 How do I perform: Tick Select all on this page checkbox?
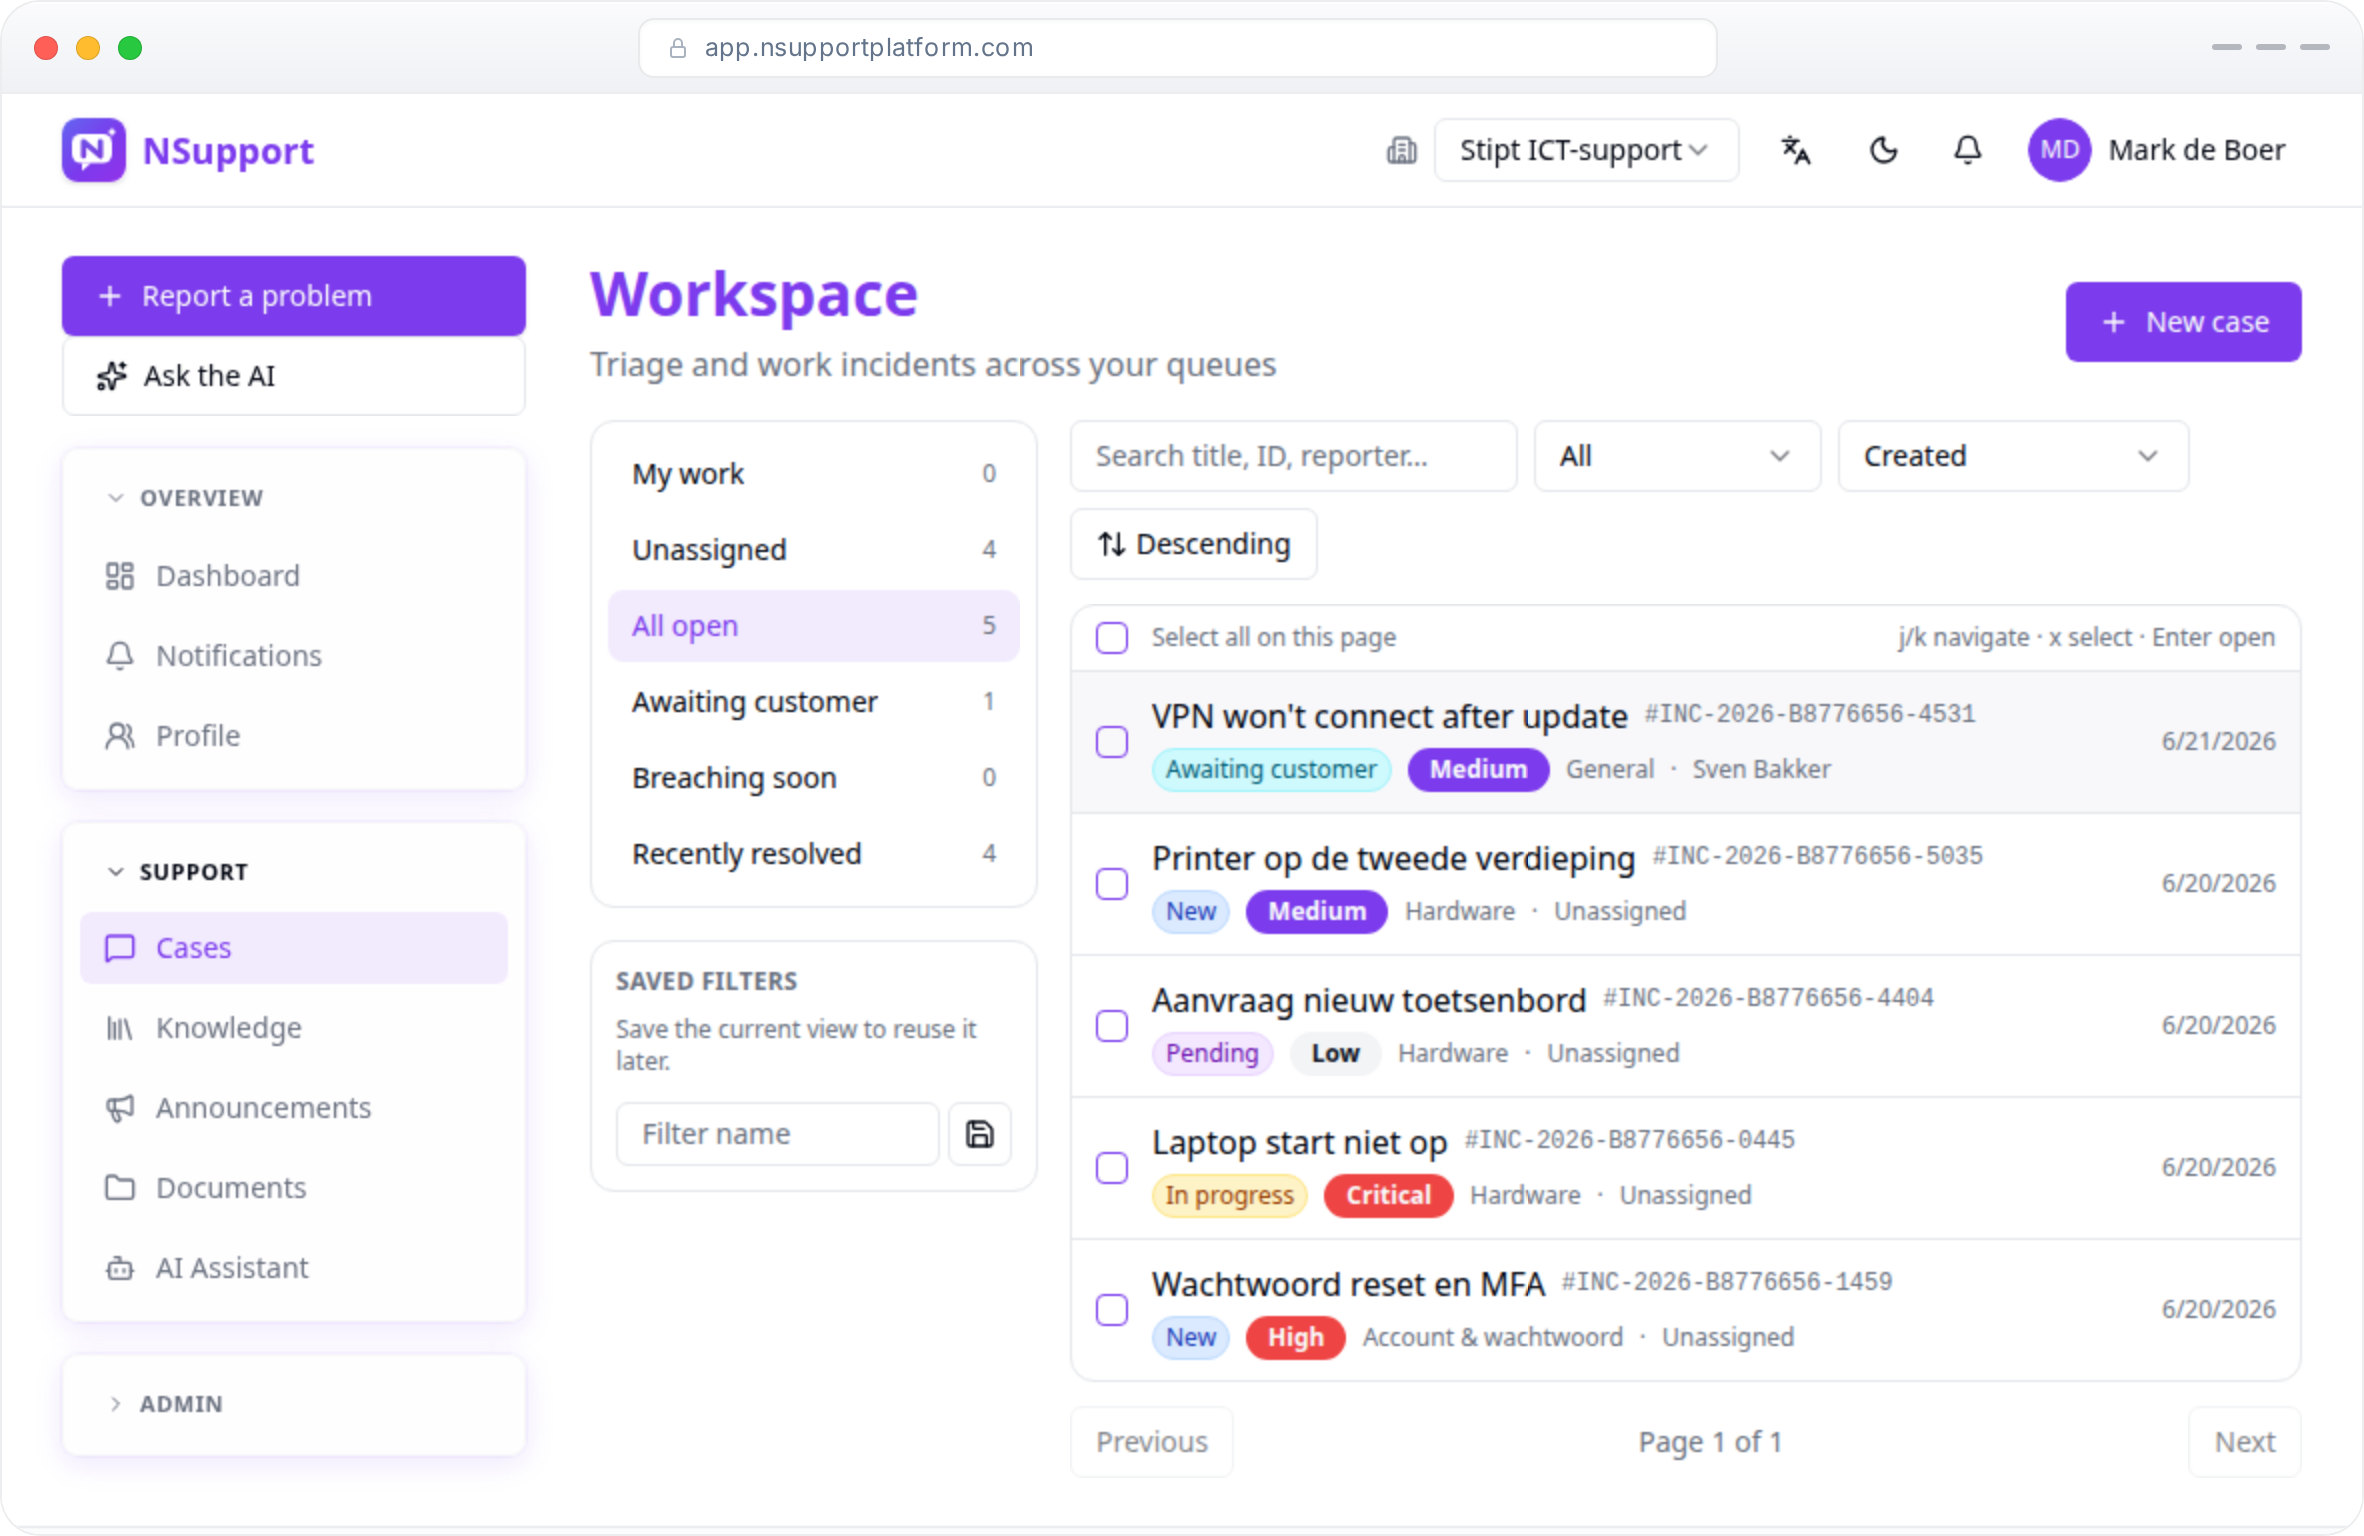pos(1112,638)
